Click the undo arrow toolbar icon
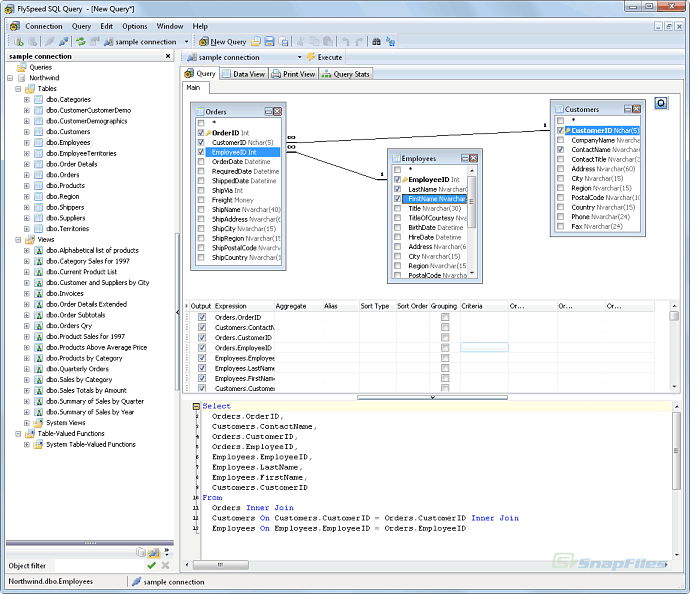690x594 pixels. coord(345,42)
